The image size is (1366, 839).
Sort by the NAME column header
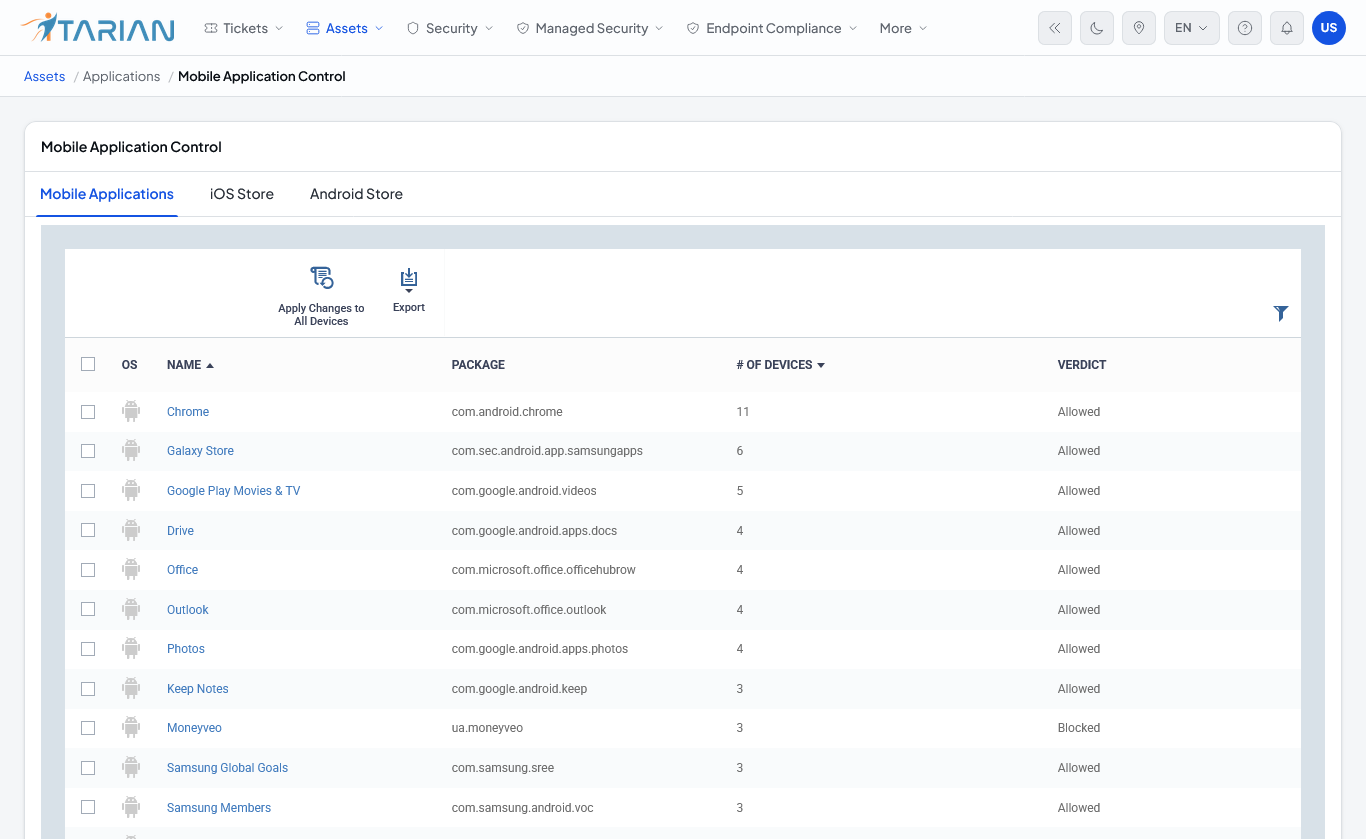(x=190, y=365)
